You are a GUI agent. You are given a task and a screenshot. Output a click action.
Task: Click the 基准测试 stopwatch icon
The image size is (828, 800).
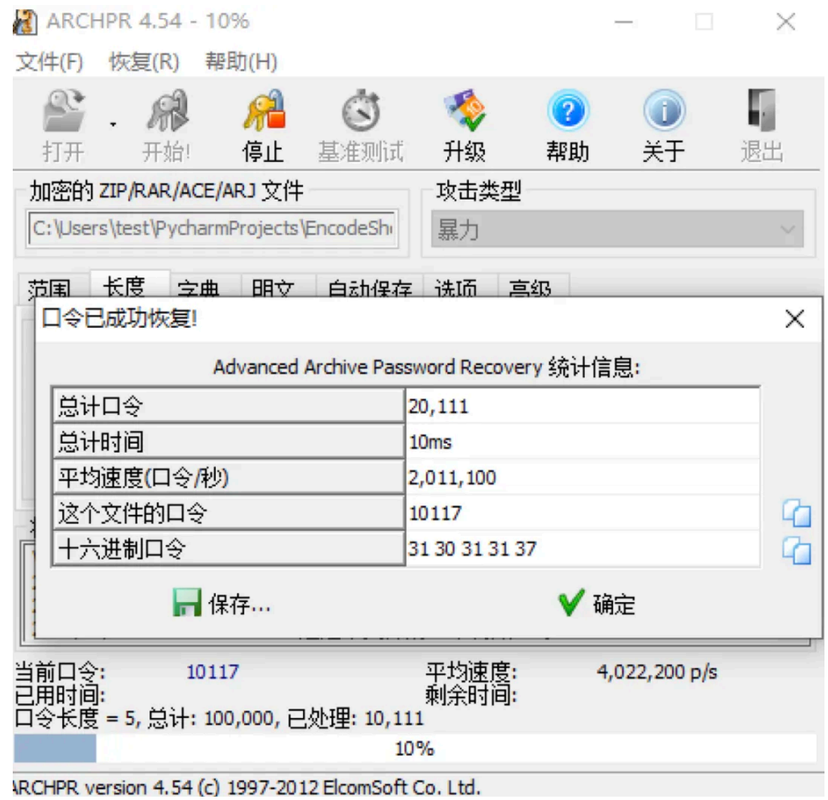[361, 110]
